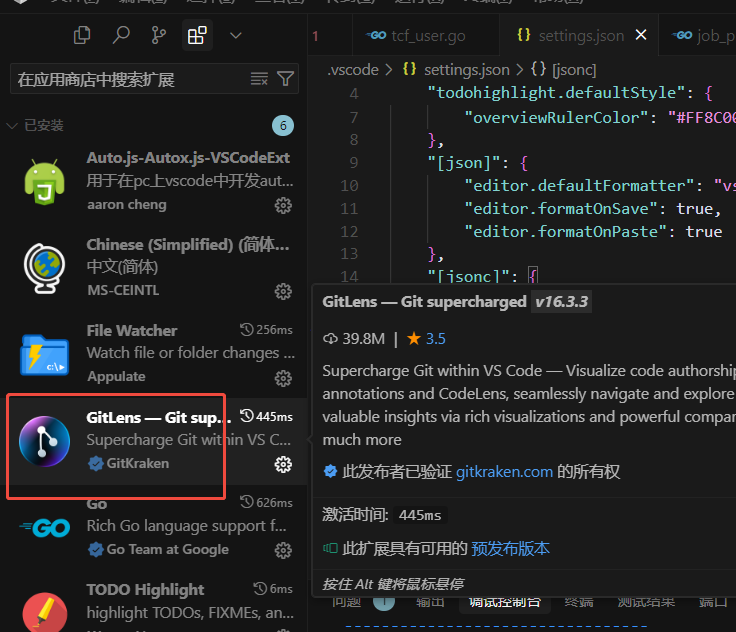Click settings.json breadcrumb segment
Screen dimensions: 736x632
[467, 70]
